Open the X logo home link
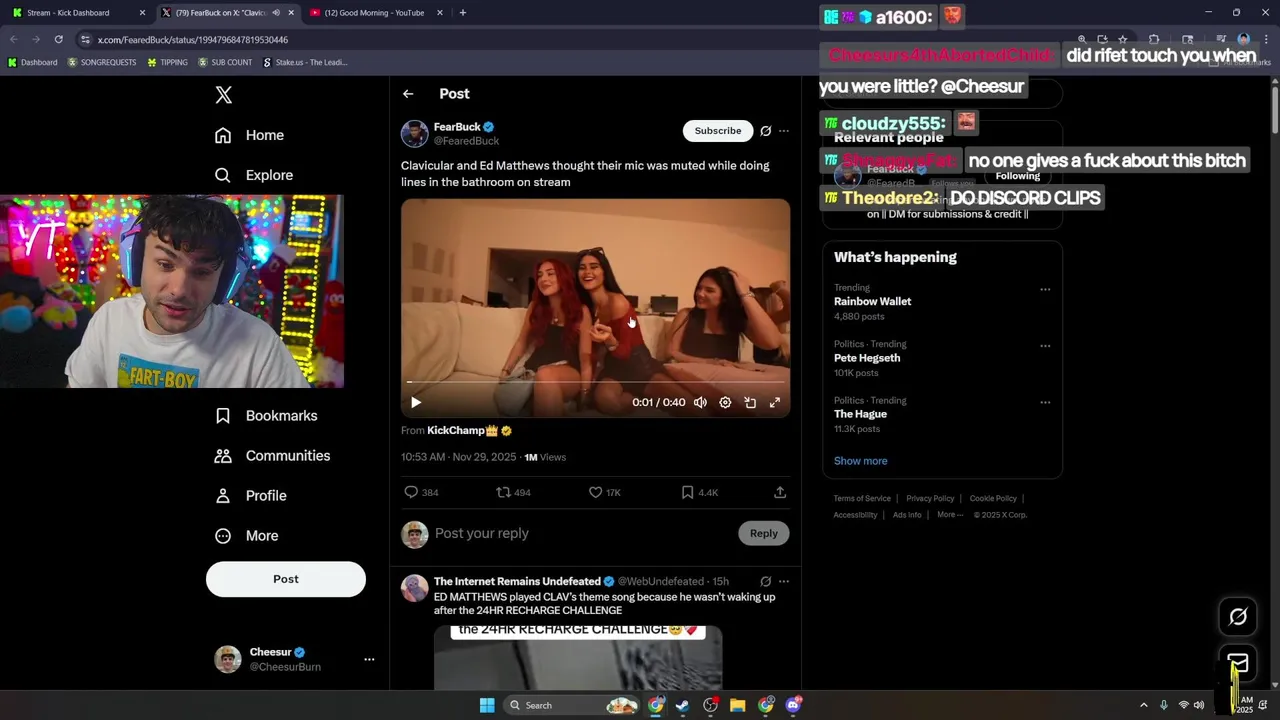 click(x=223, y=95)
